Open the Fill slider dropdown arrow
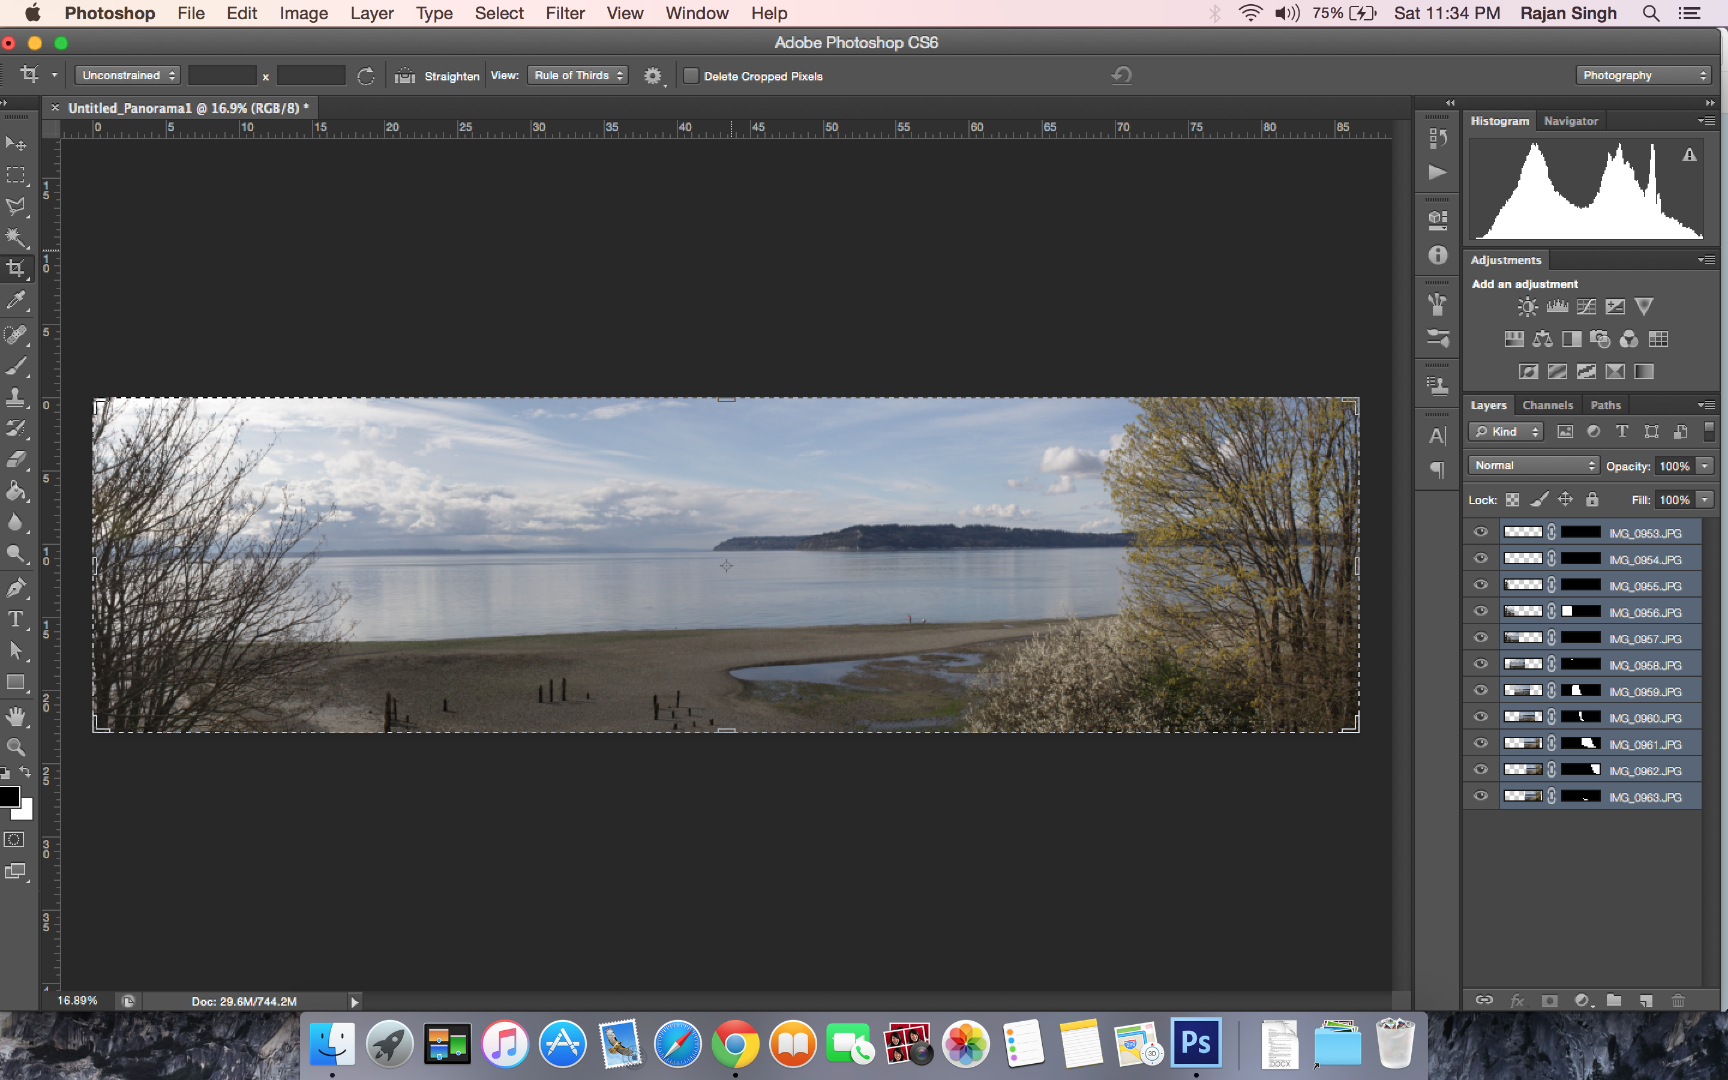 (x=1705, y=500)
